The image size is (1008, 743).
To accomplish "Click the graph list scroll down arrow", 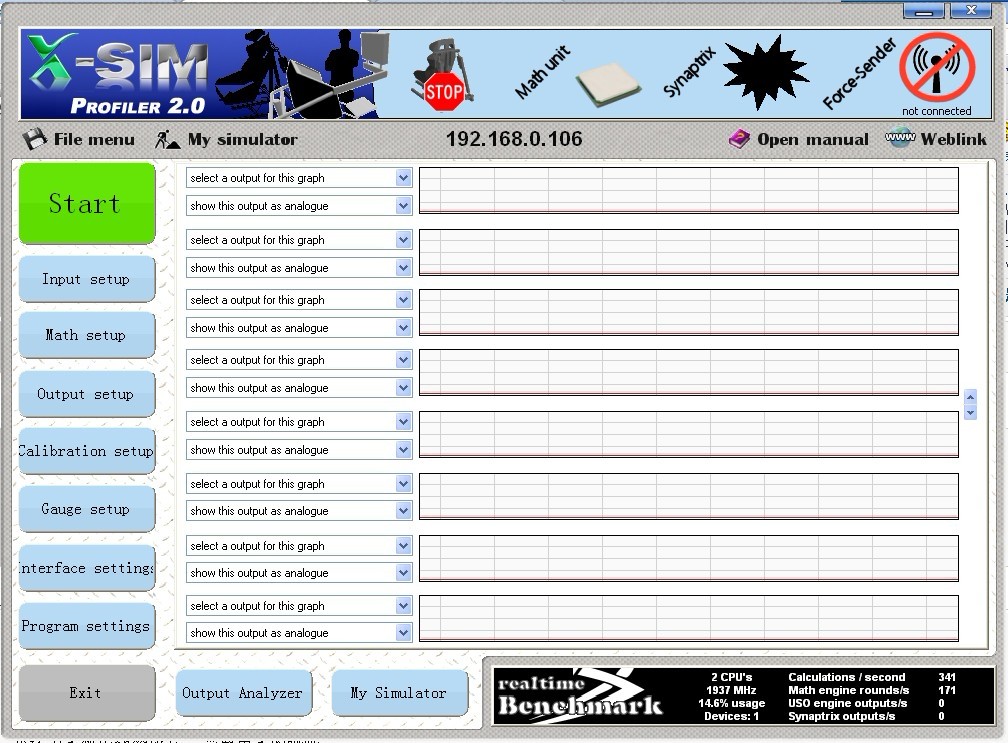I will [971, 412].
